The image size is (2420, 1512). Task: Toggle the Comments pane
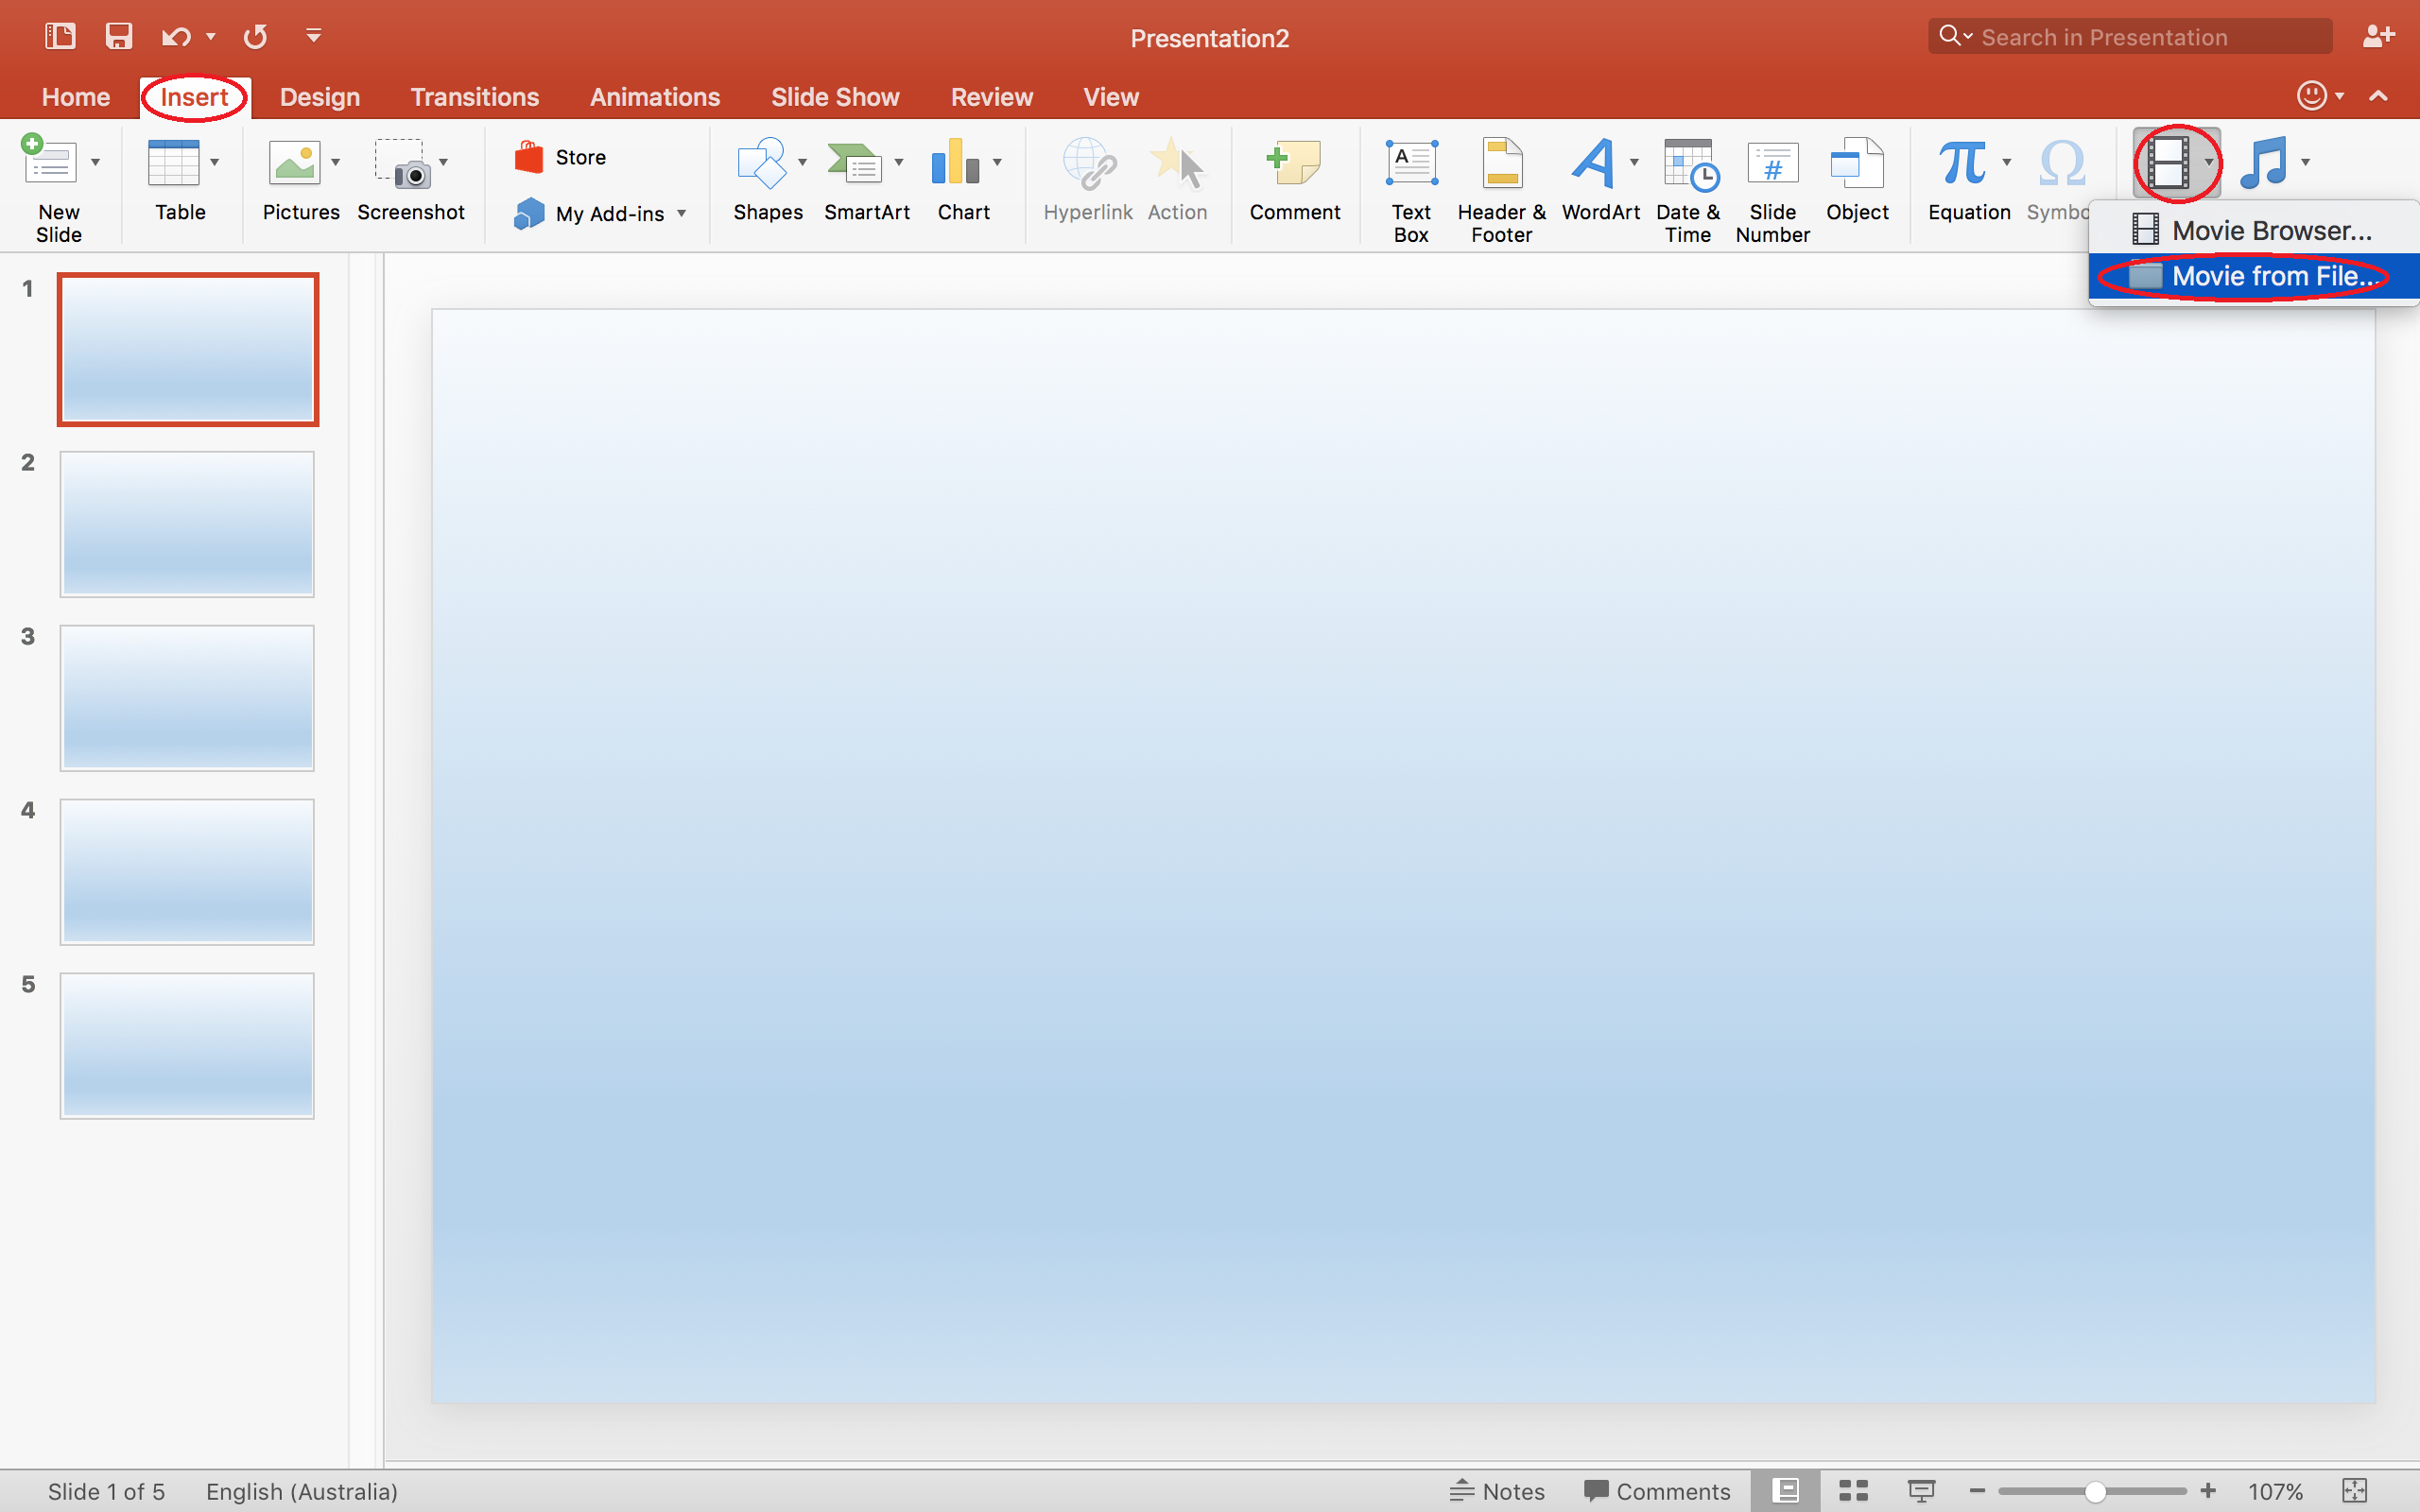point(1657,1490)
